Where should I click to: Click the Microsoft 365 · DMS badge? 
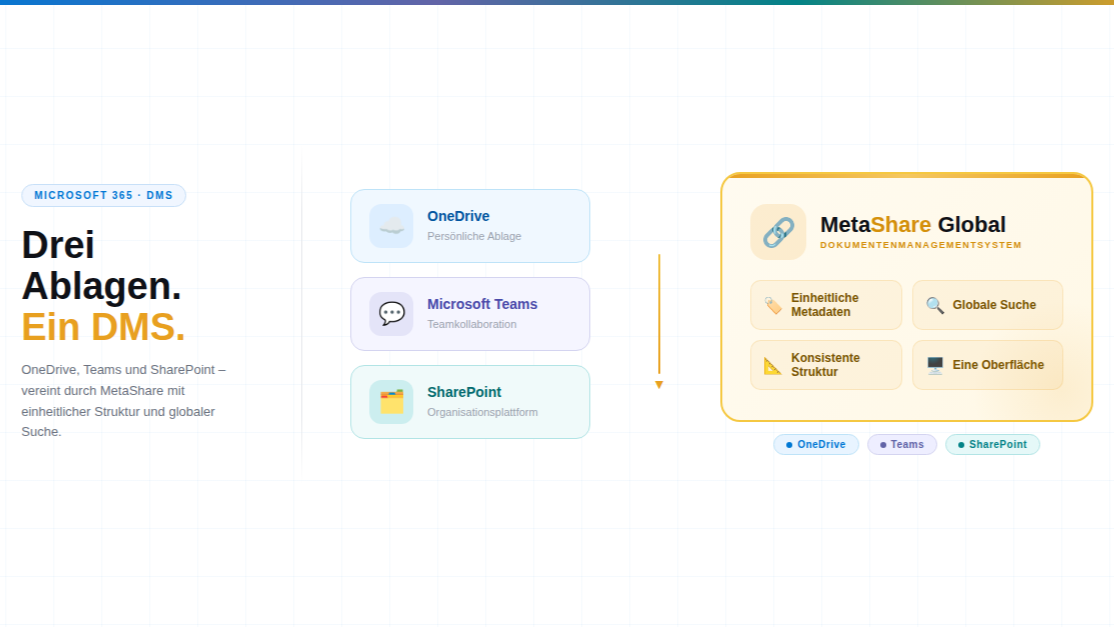pyautogui.click(x=104, y=196)
